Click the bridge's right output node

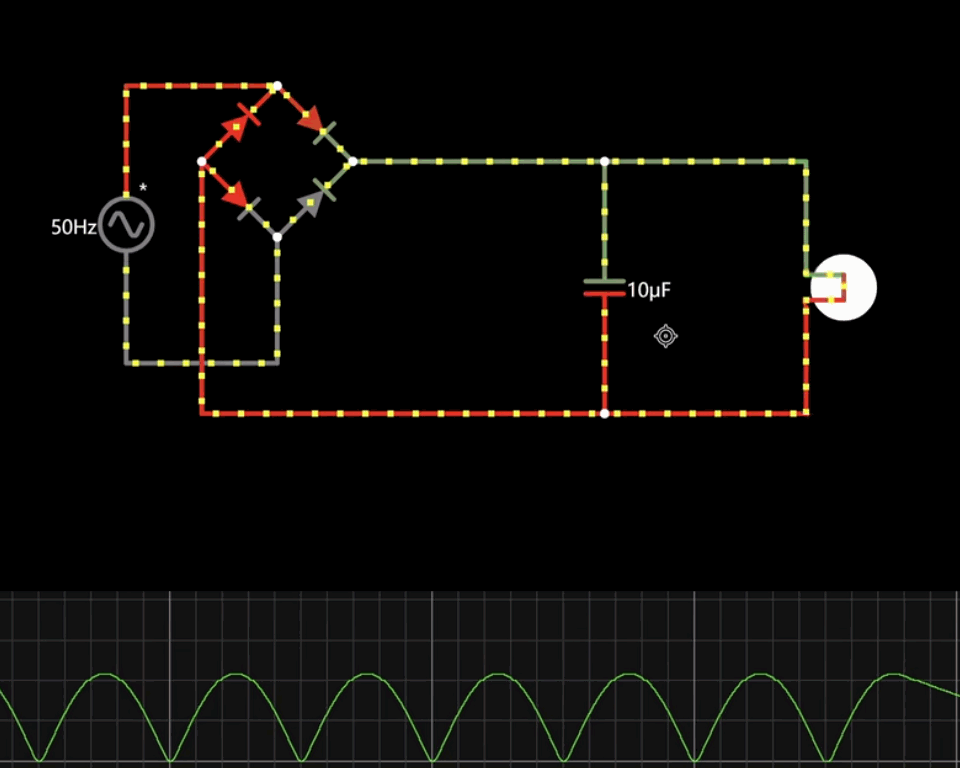click(353, 162)
